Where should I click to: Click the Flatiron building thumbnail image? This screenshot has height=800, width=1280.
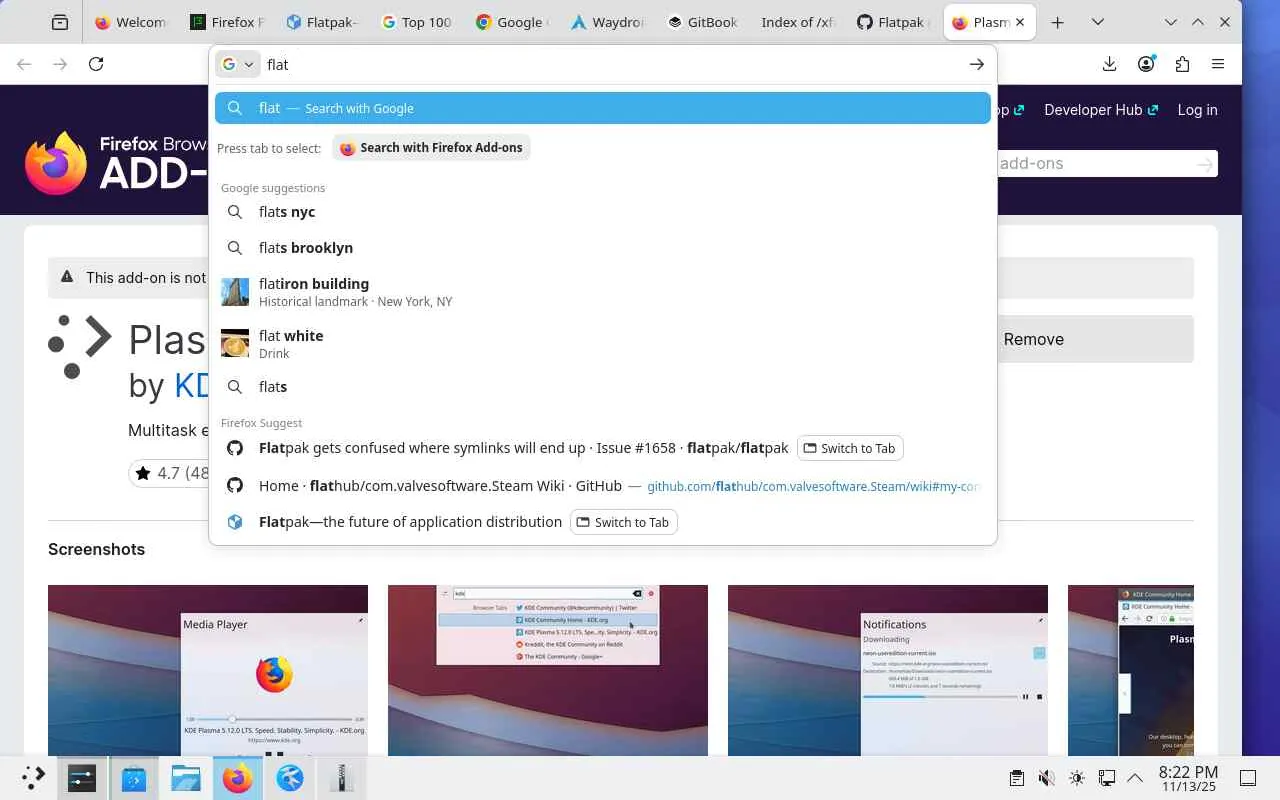[x=235, y=292]
